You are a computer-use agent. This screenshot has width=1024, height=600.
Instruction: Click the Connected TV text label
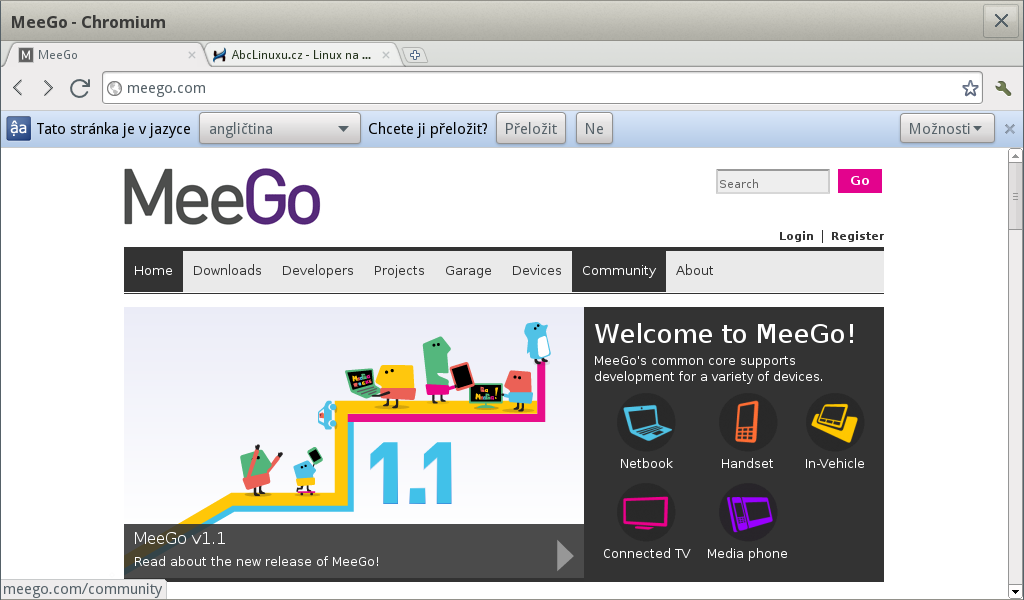(x=647, y=554)
